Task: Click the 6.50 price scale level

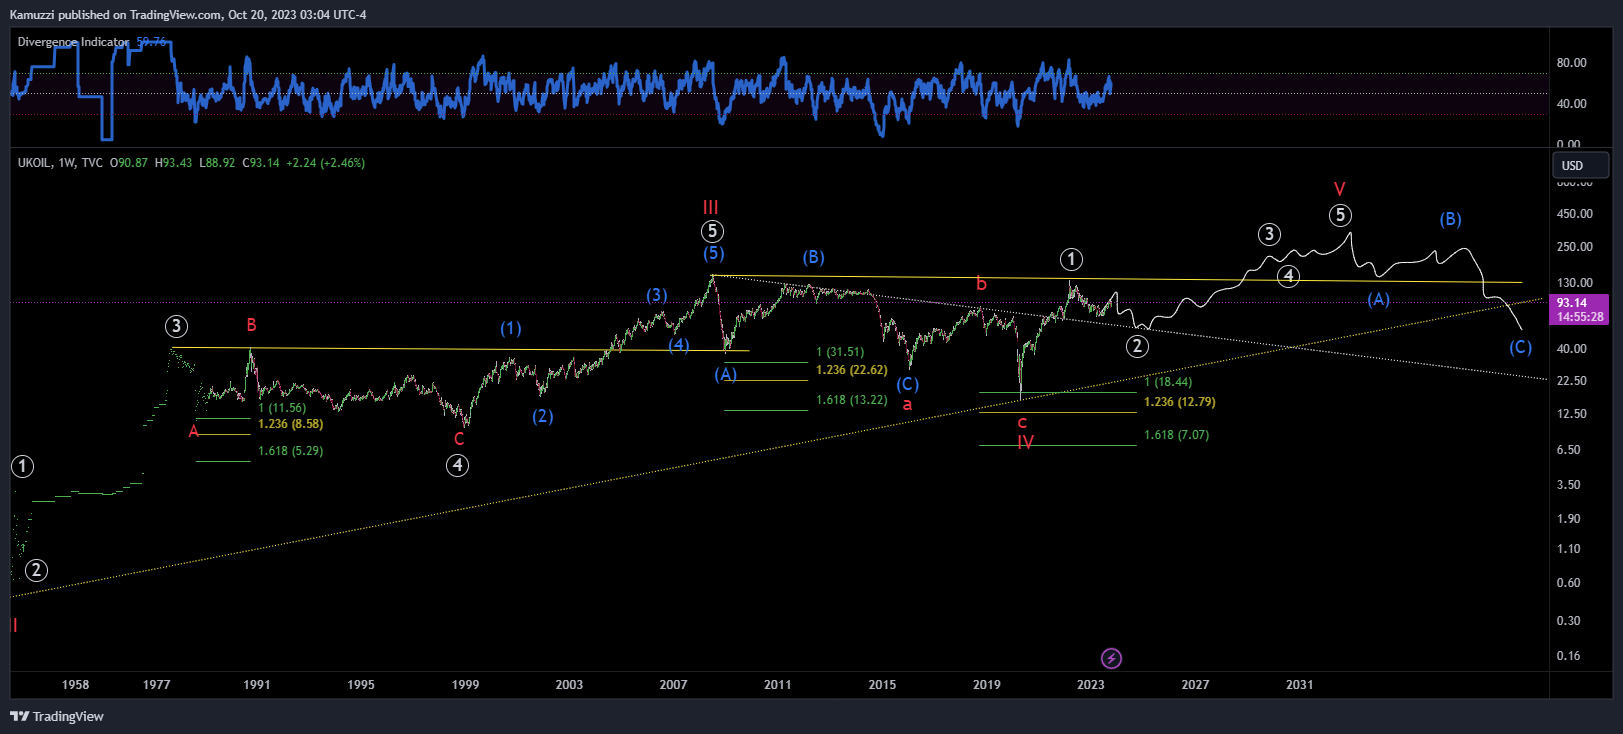Action: 1569,450
